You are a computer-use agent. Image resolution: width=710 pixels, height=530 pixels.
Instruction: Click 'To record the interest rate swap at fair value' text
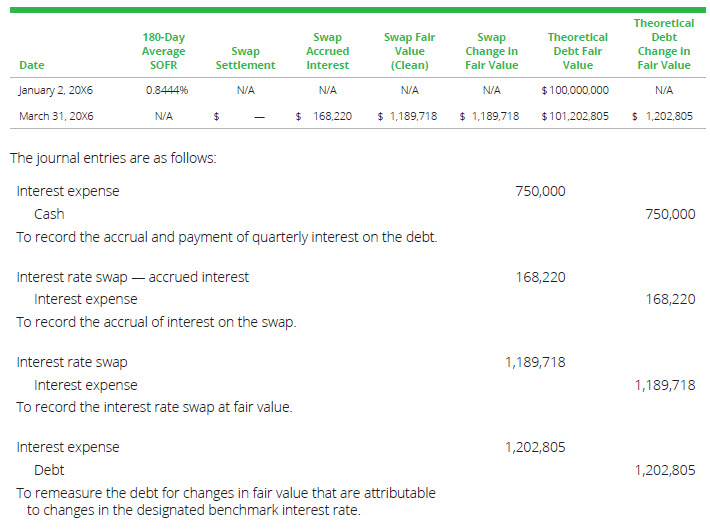pos(155,407)
